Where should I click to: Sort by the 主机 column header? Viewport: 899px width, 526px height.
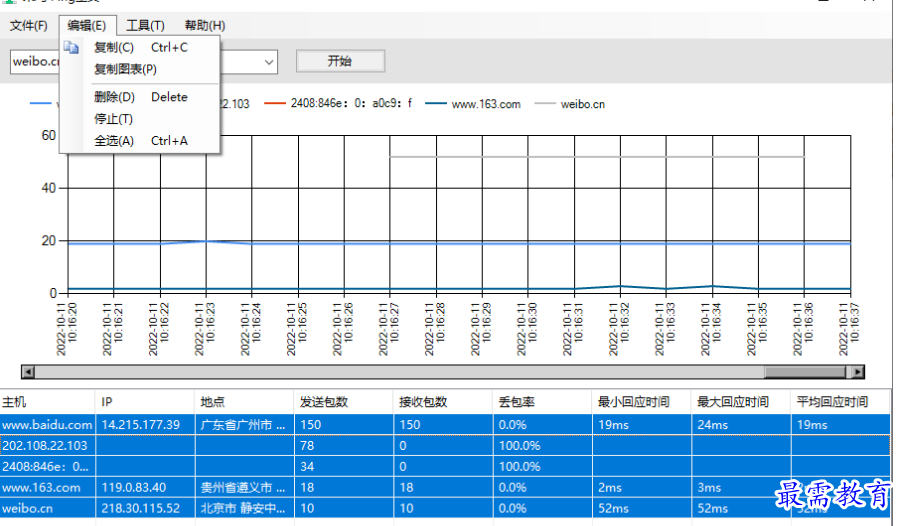pyautogui.click(x=48, y=402)
